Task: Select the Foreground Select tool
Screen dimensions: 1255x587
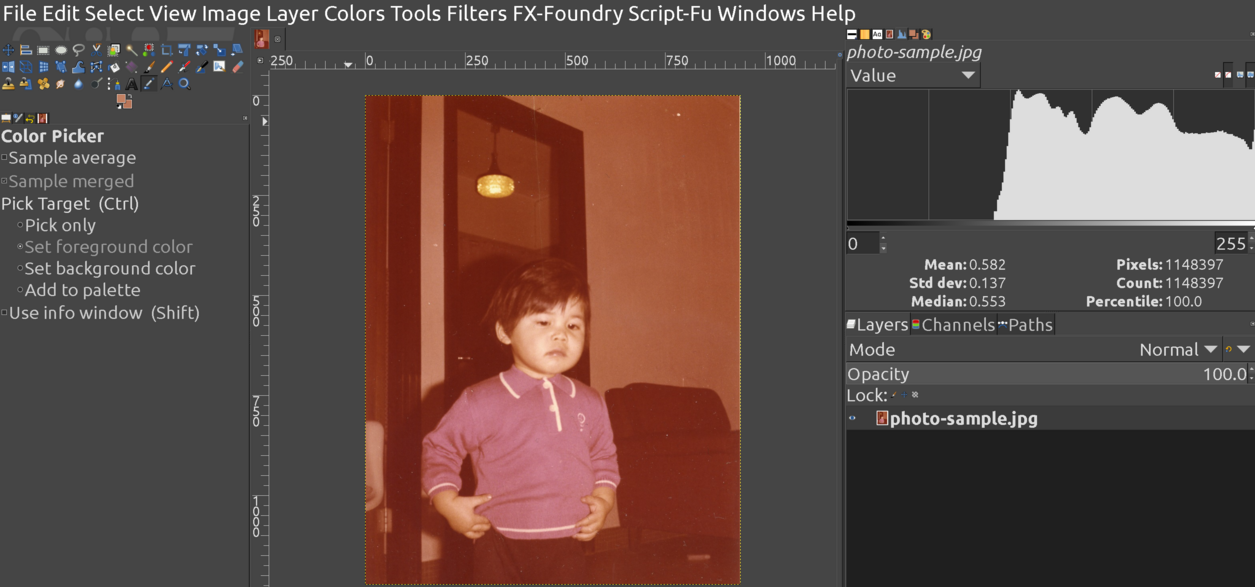Action: tap(114, 50)
